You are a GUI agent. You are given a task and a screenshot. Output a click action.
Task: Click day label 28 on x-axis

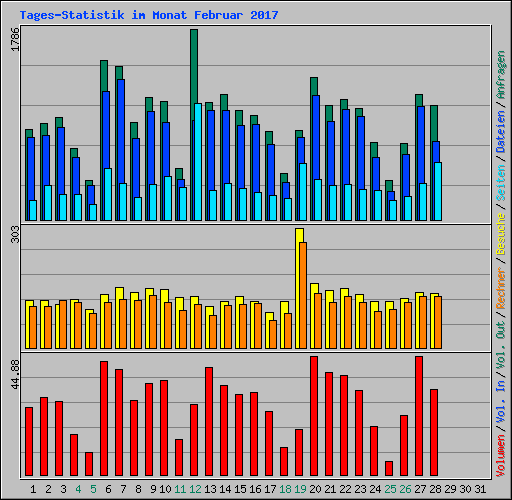pos(435,489)
